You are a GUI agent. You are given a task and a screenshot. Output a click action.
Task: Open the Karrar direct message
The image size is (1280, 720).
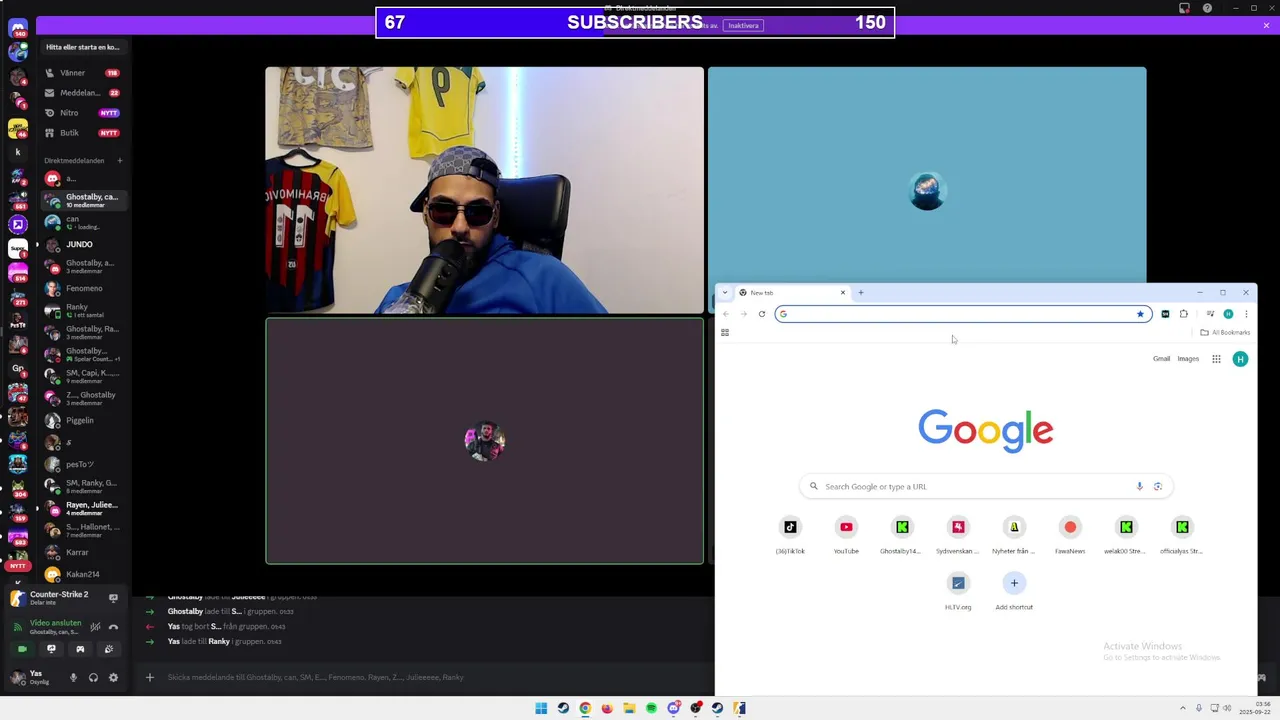82,553
